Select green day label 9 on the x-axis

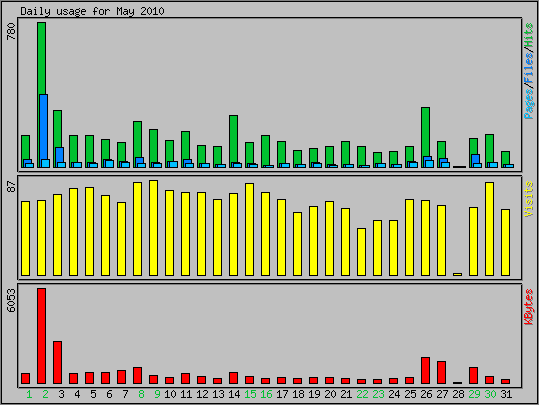157,394
